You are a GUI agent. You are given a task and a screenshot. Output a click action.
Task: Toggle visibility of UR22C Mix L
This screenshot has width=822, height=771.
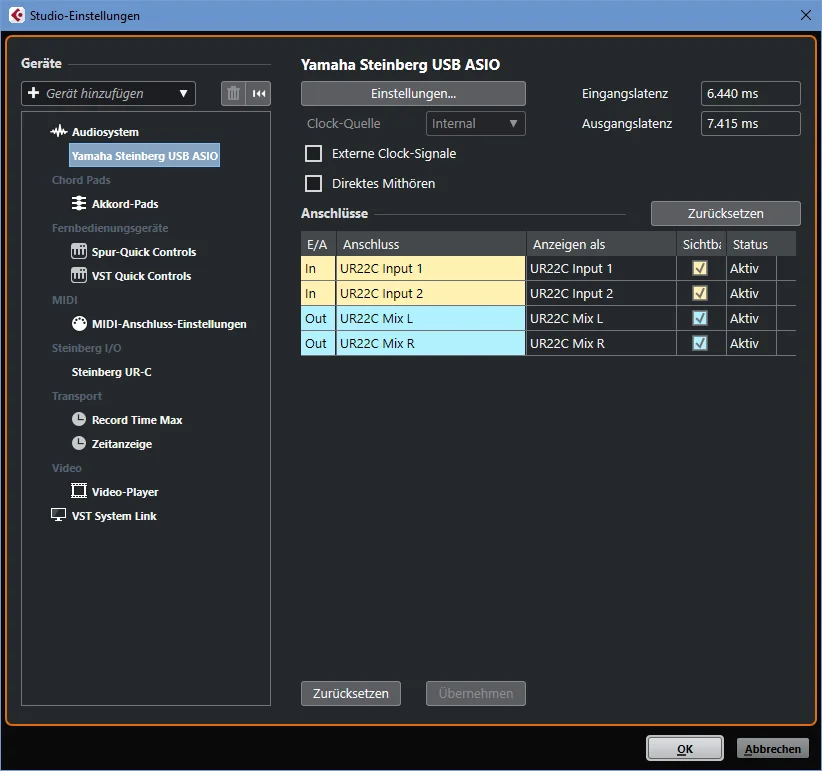click(700, 318)
